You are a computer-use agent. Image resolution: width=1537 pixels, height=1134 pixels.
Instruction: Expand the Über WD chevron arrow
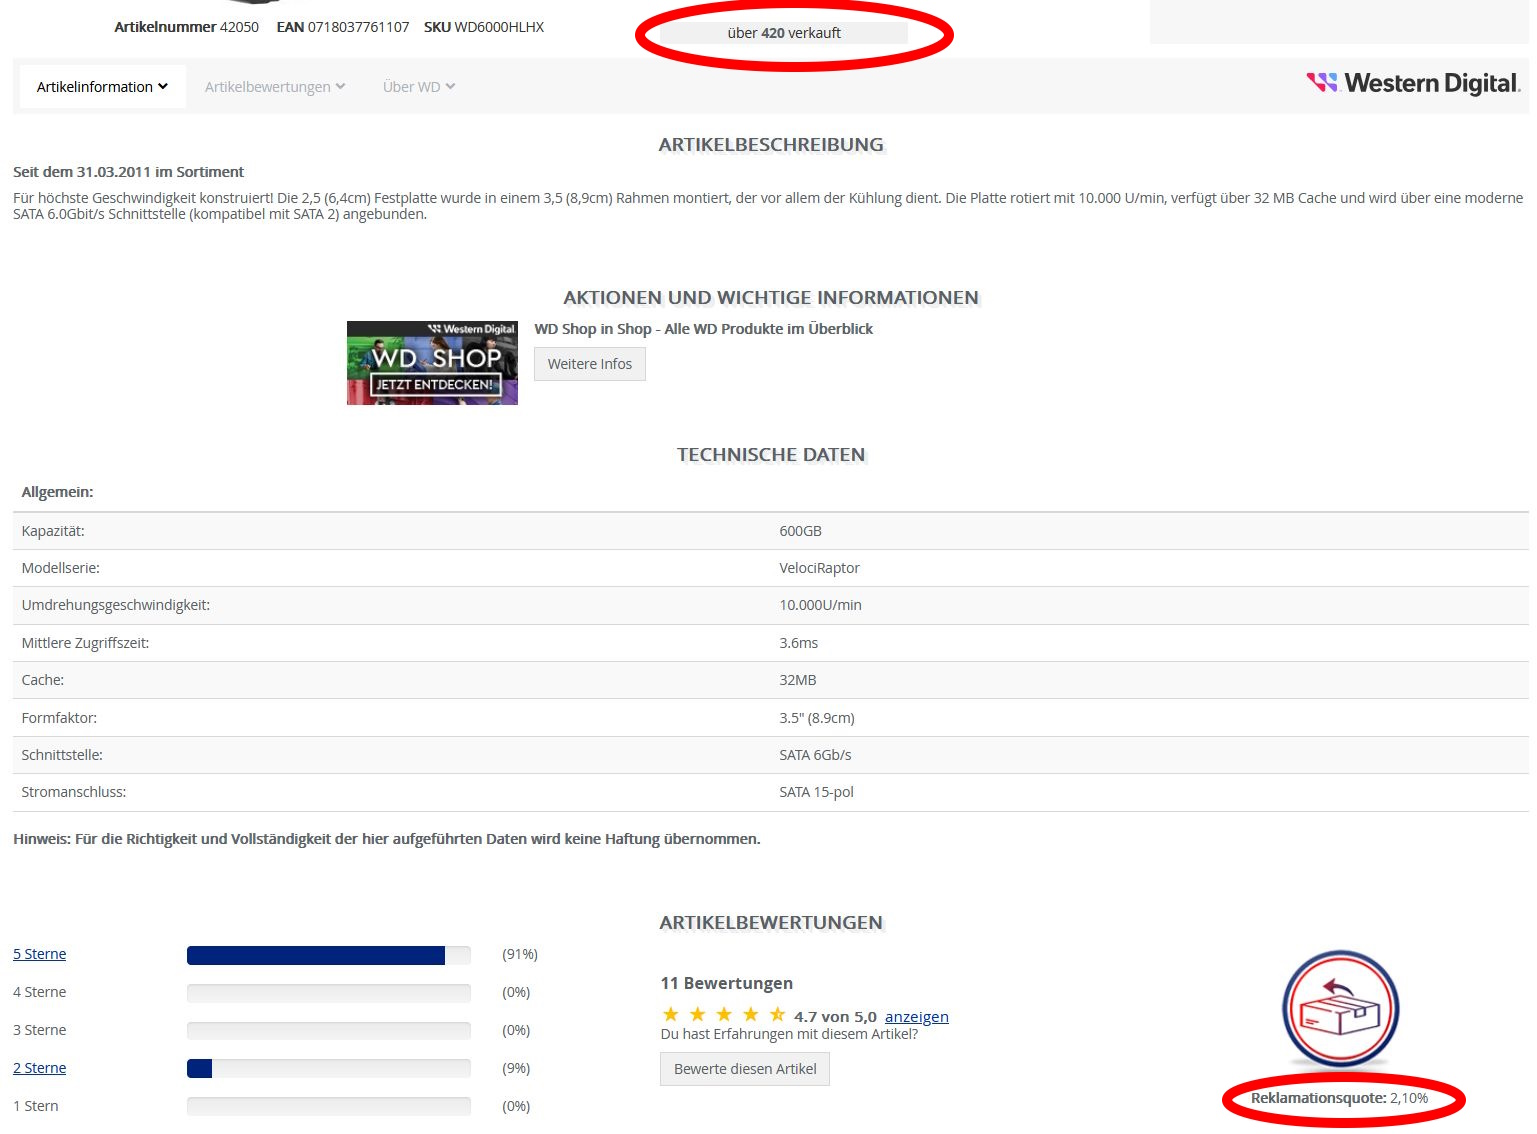(450, 86)
